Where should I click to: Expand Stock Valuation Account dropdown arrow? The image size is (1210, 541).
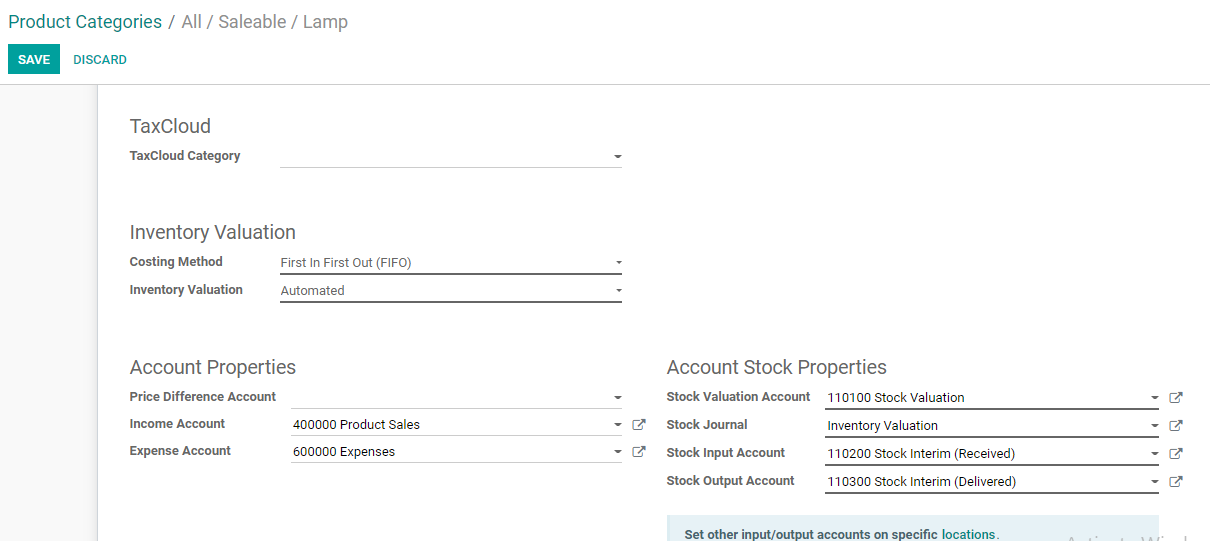1154,398
